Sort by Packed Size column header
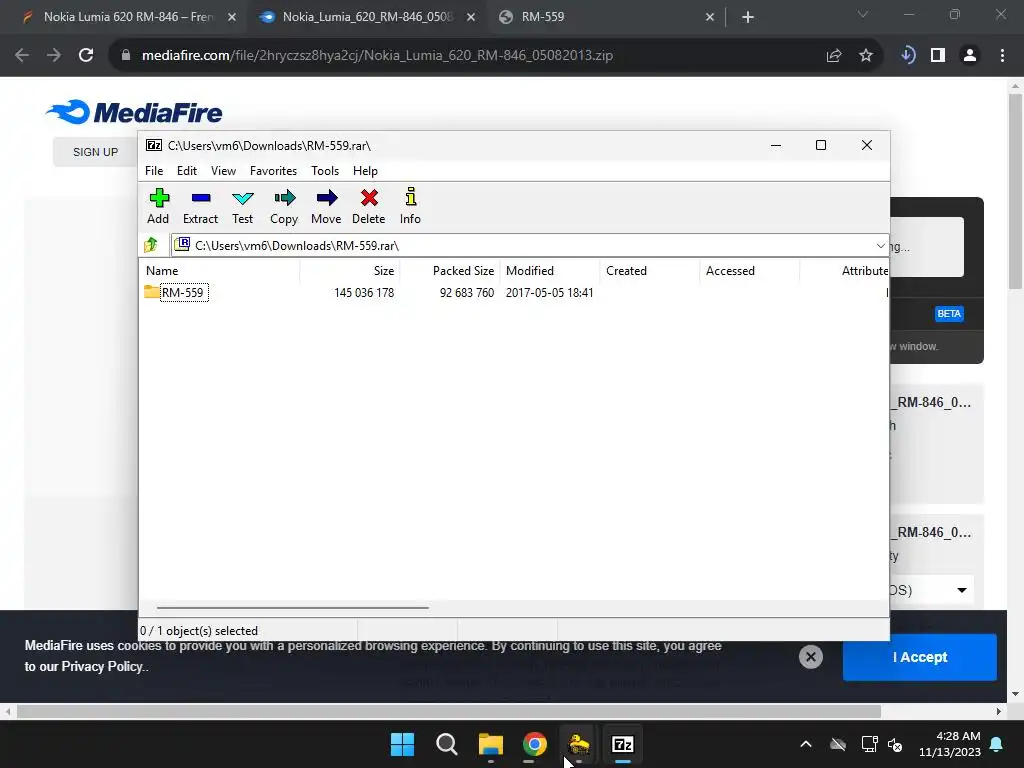This screenshot has height=768, width=1024. pyautogui.click(x=450, y=270)
